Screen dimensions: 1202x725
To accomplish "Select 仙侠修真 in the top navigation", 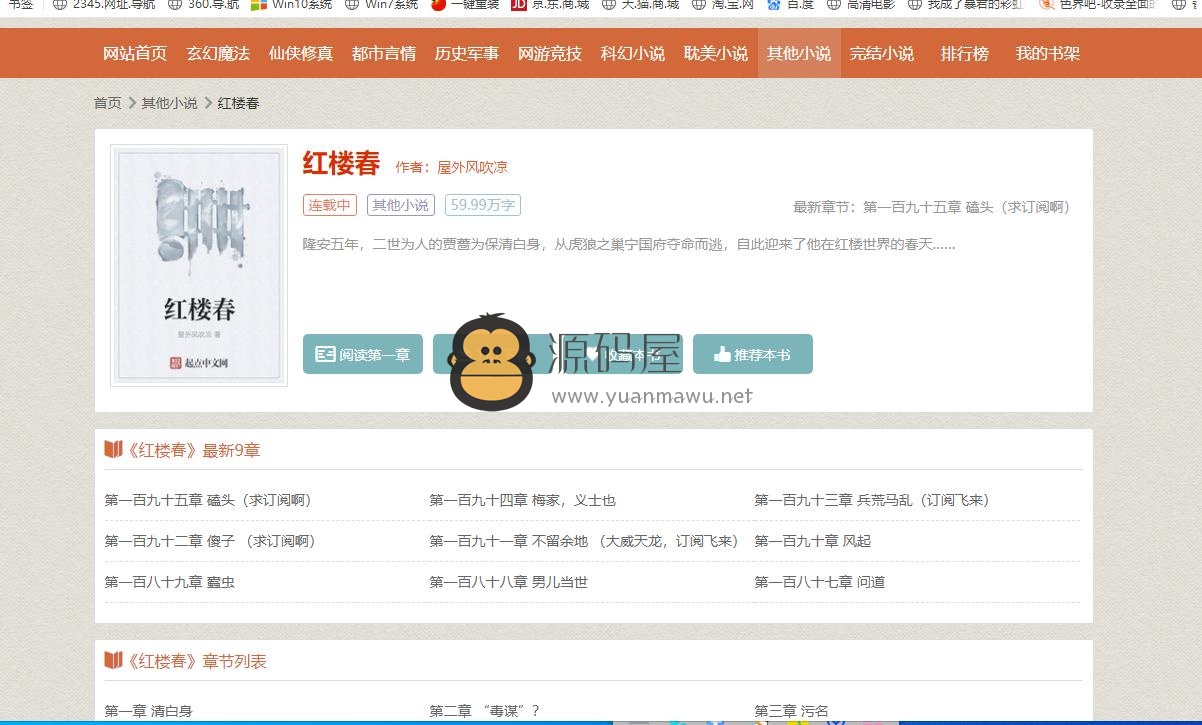I will [x=301, y=53].
